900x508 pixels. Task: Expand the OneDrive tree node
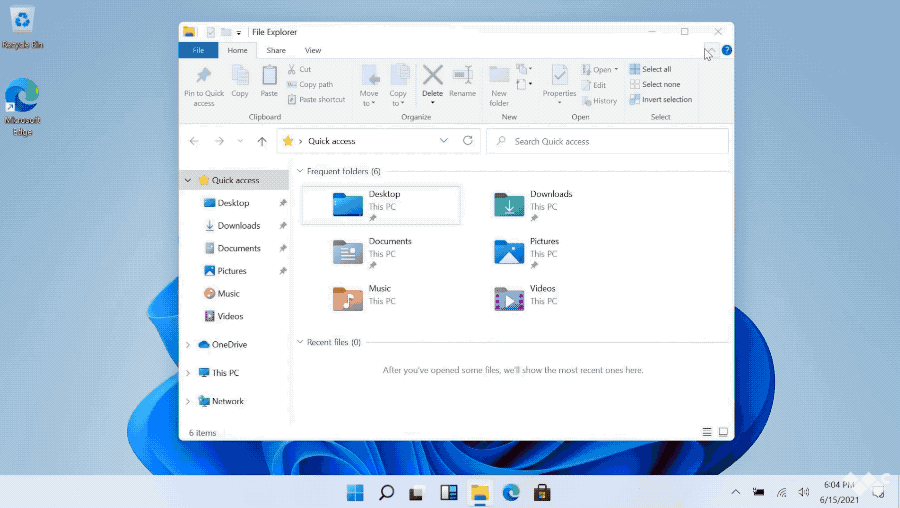(188, 345)
